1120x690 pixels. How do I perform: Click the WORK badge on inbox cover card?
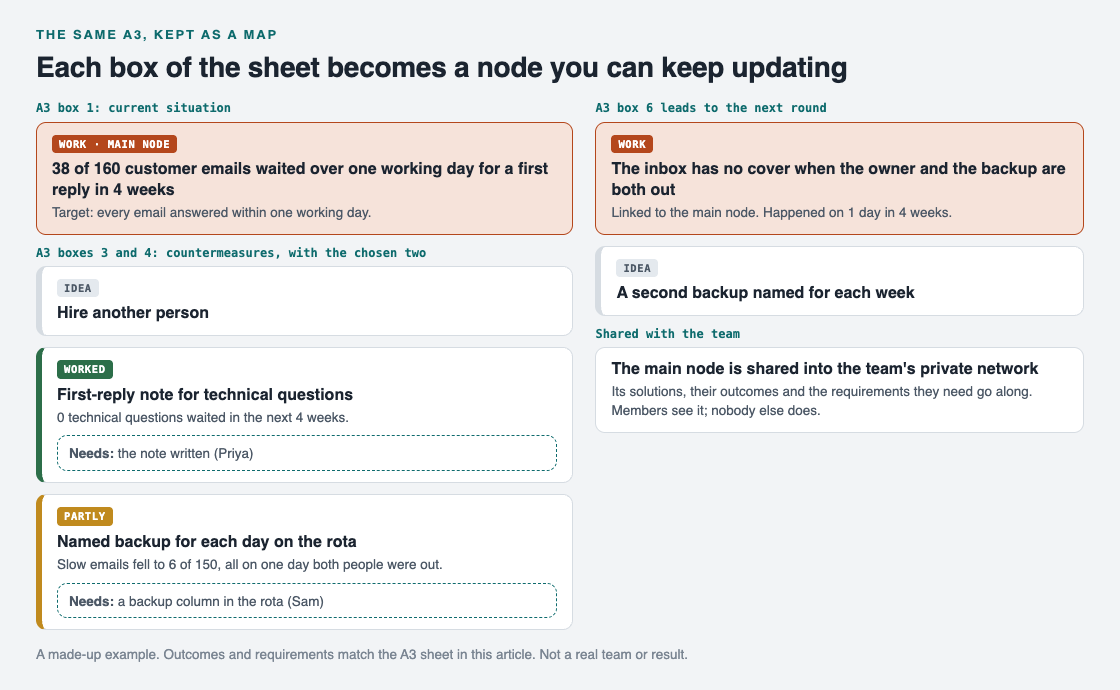(631, 144)
